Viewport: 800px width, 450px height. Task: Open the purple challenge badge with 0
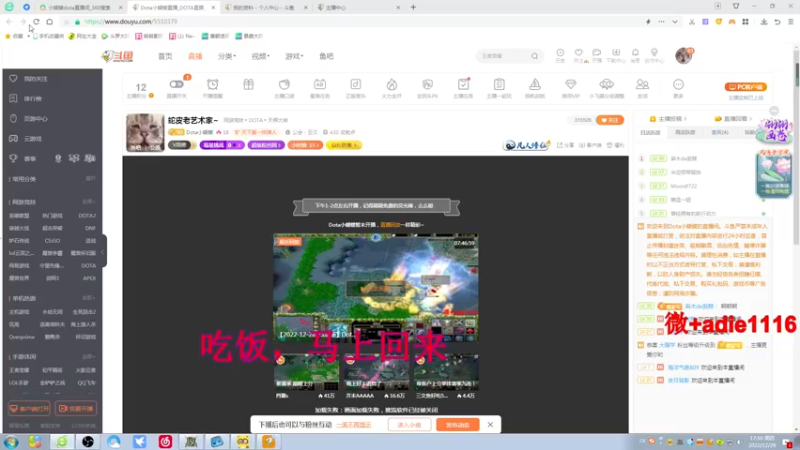pyautogui.click(x=221, y=145)
